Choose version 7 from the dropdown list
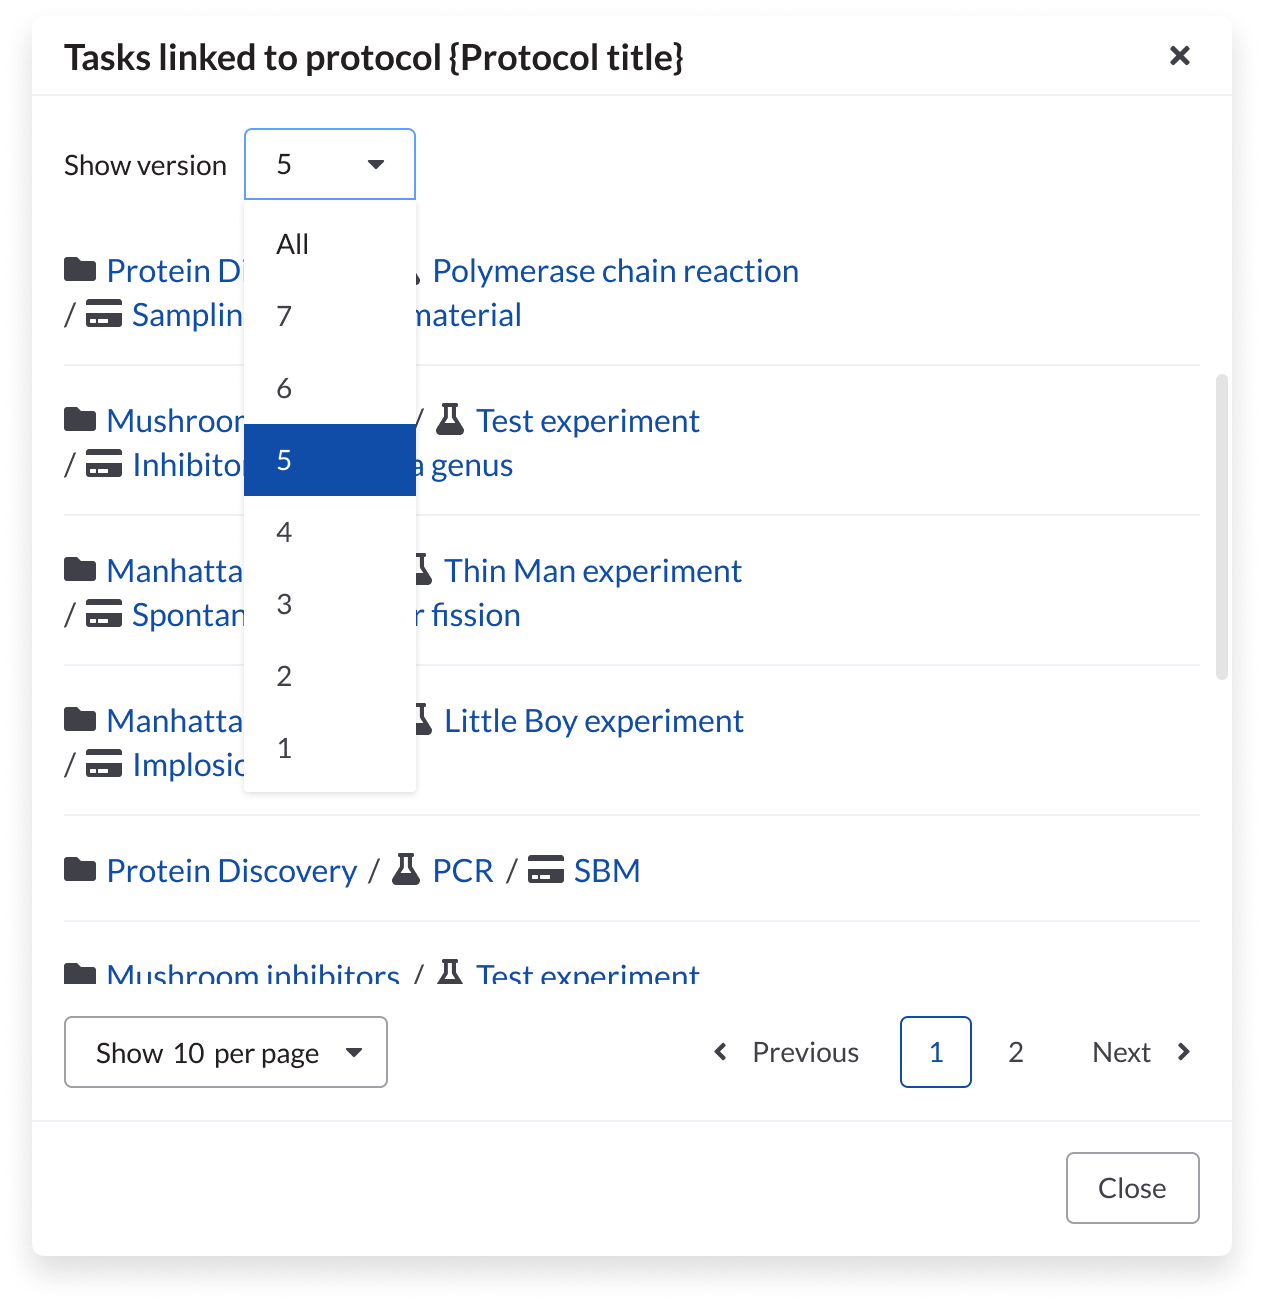The height and width of the screenshot is (1304, 1264). [x=330, y=316]
